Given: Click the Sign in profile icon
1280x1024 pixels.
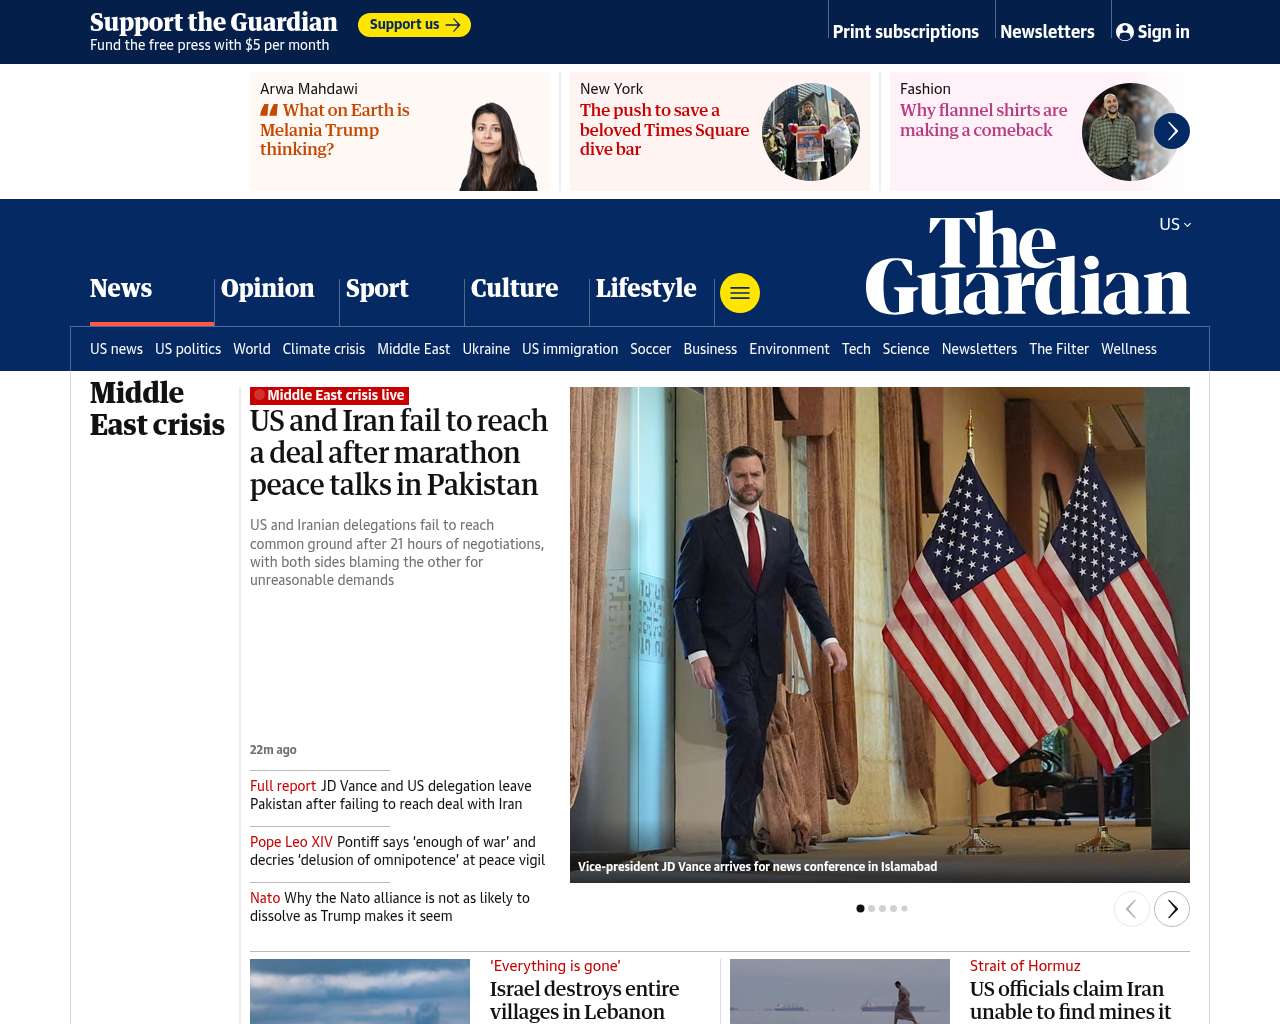Looking at the screenshot, I should tap(1125, 32).
